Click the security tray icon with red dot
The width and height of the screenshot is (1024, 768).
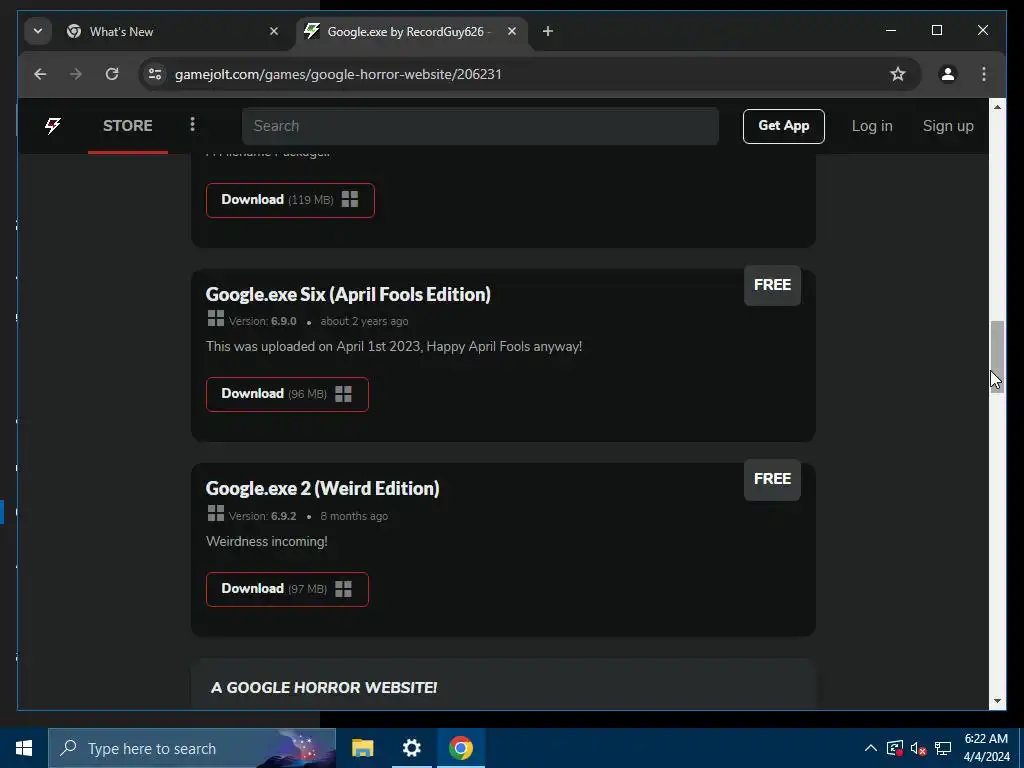[x=895, y=748]
